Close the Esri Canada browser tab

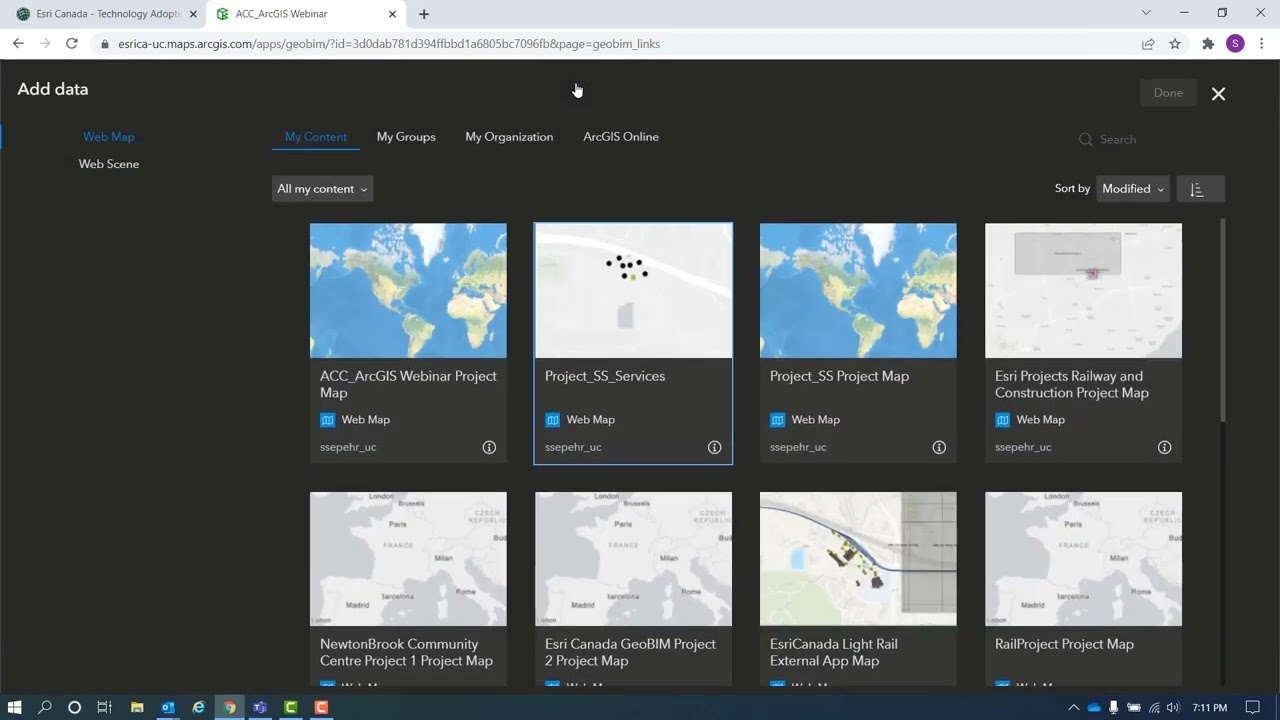193,14
